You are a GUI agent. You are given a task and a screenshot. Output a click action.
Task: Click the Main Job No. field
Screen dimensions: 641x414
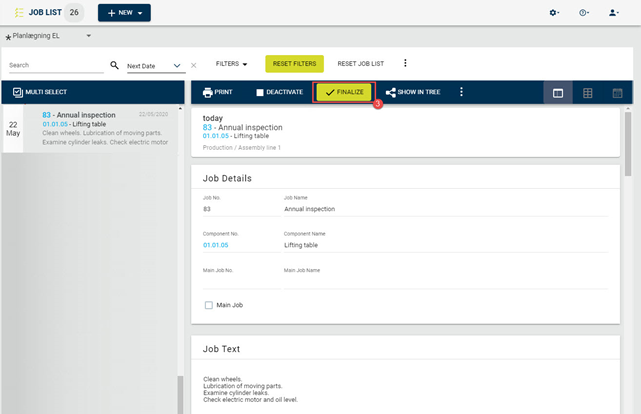(x=241, y=282)
